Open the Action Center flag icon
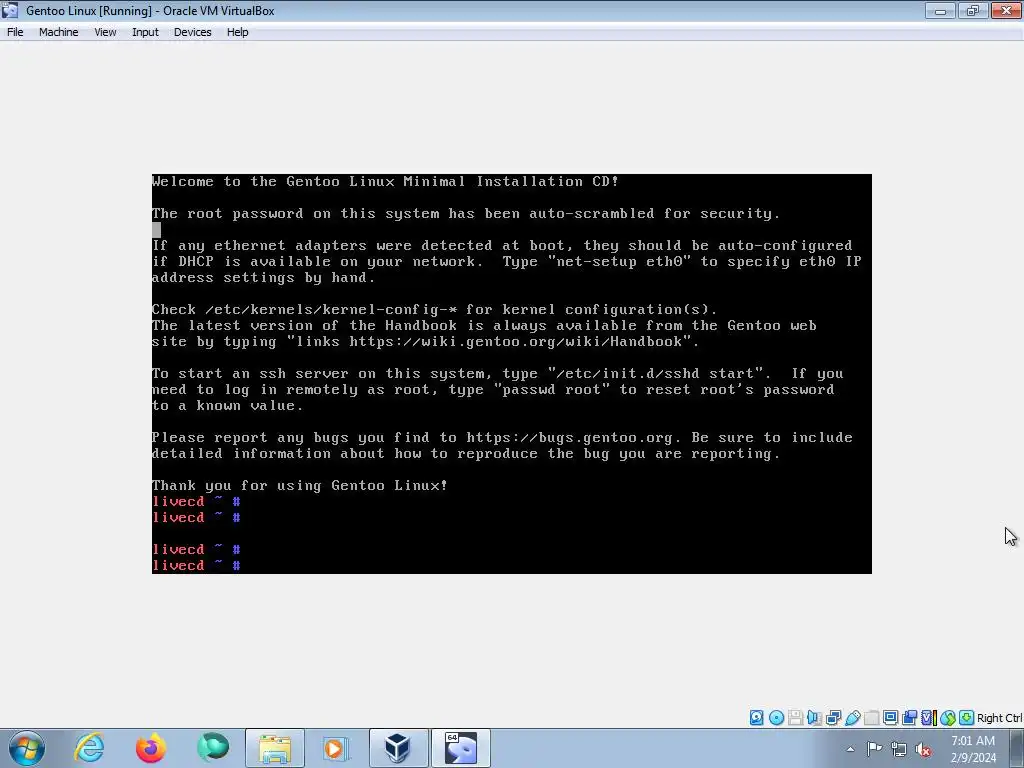Viewport: 1024px width, 768px height. click(874, 749)
